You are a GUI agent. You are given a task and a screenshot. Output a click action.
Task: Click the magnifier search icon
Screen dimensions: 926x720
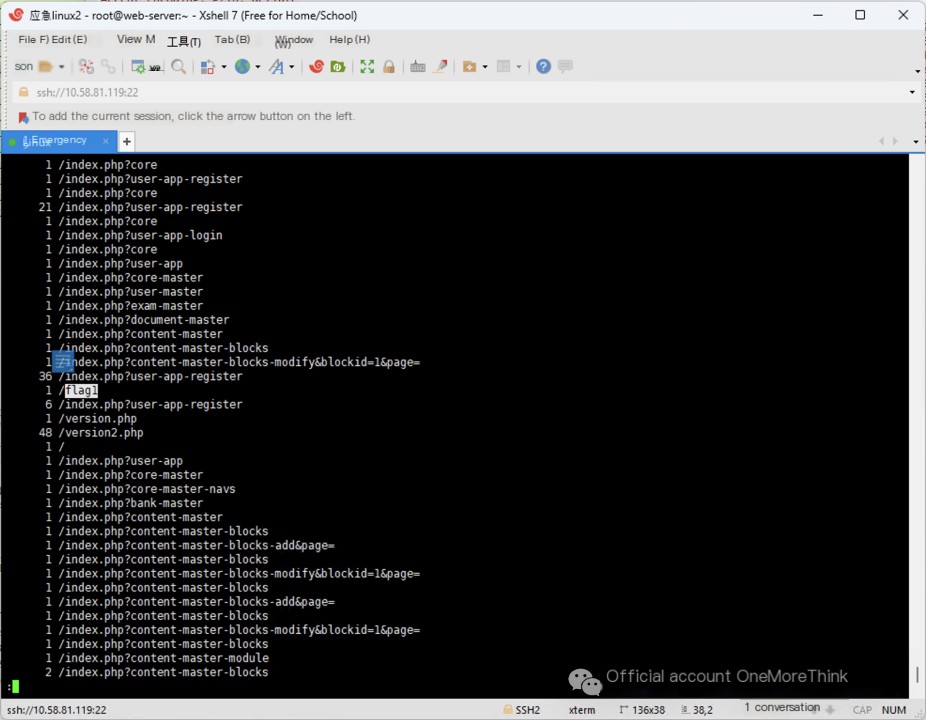[x=178, y=67]
